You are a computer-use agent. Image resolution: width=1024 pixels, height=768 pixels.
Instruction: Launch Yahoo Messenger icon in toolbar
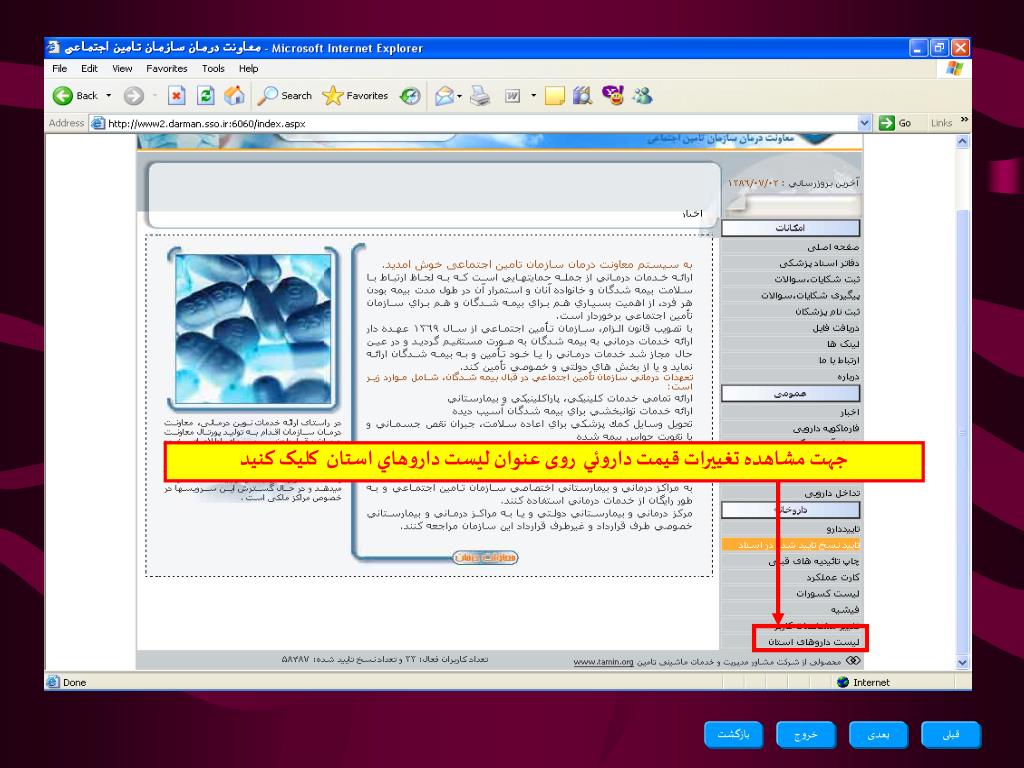(x=613, y=95)
